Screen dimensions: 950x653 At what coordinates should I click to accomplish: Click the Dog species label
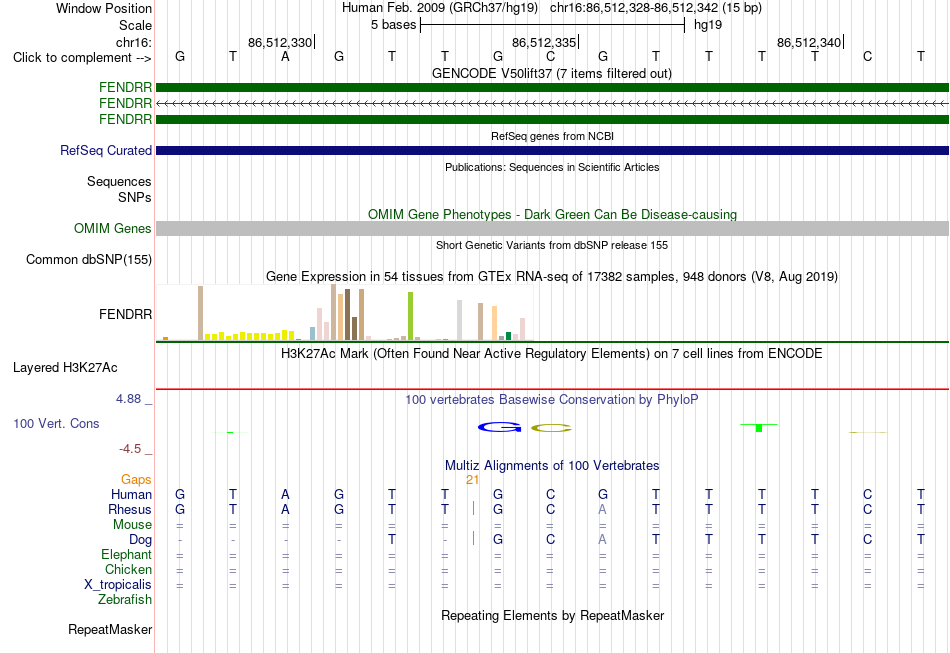click(140, 540)
